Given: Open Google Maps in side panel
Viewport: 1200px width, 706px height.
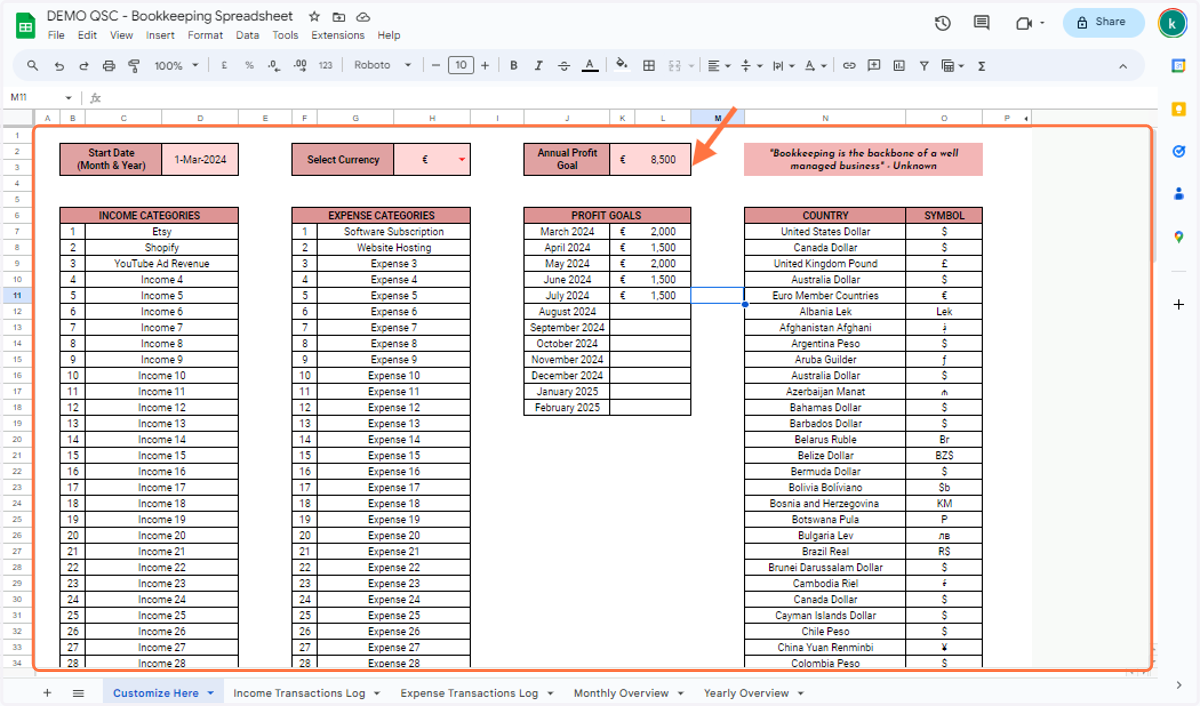Looking at the screenshot, I should coord(1179,238).
